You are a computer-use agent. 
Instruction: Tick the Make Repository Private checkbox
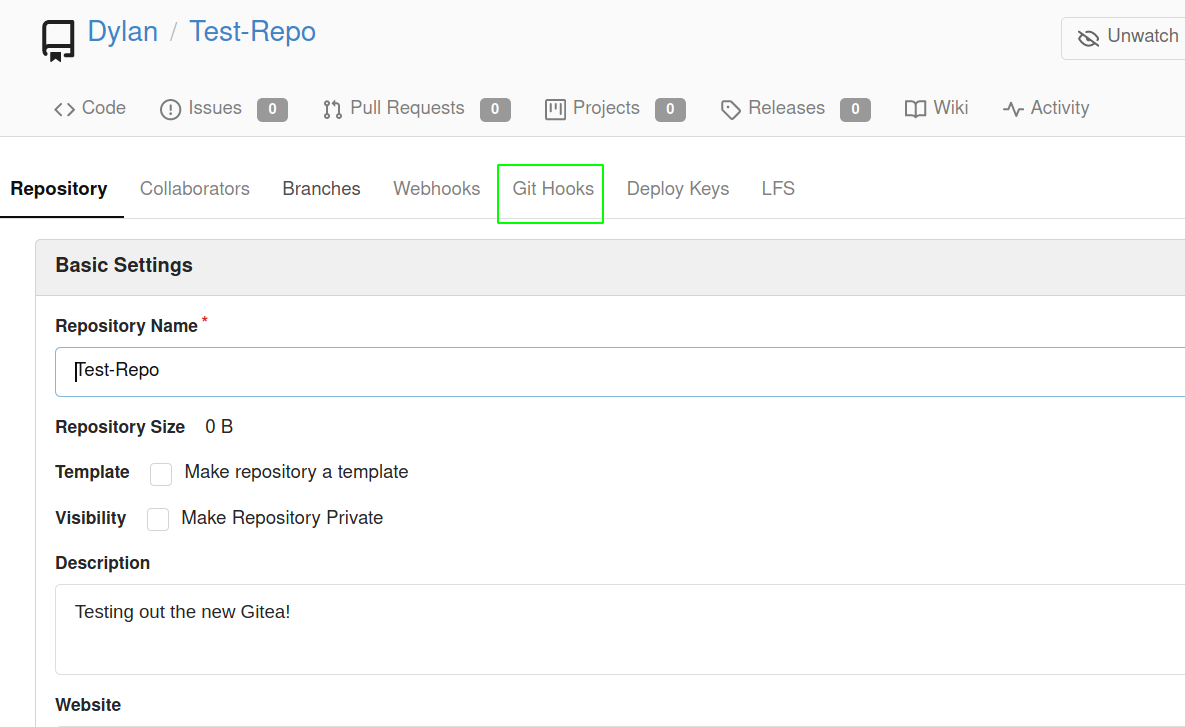[x=158, y=519]
